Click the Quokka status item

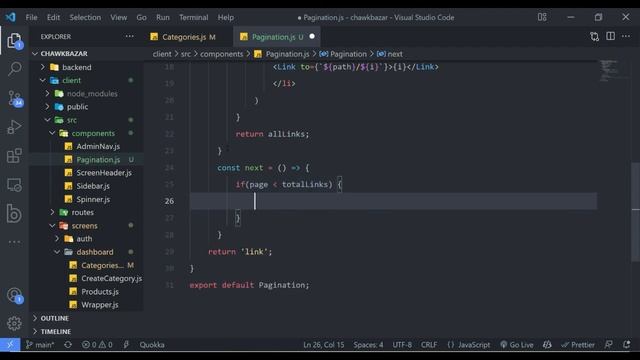click(x=152, y=345)
